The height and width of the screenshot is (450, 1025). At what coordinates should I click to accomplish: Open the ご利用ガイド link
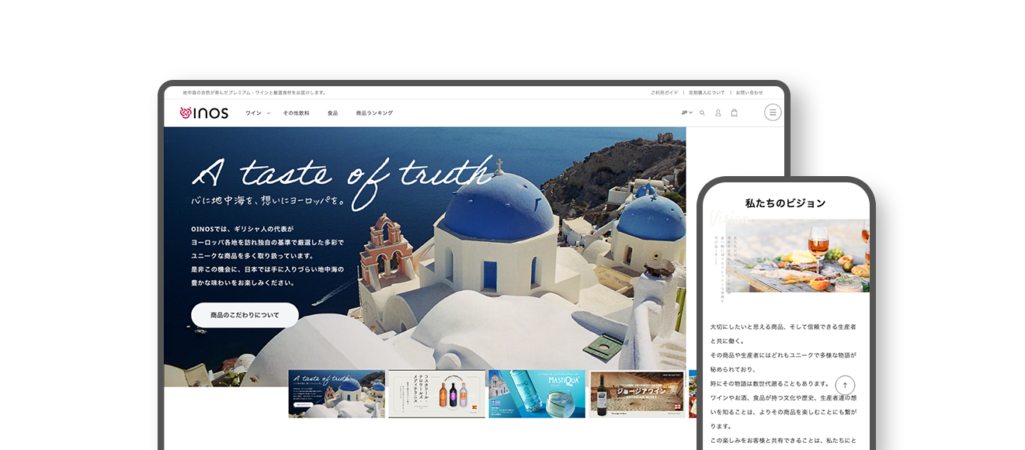pos(664,92)
